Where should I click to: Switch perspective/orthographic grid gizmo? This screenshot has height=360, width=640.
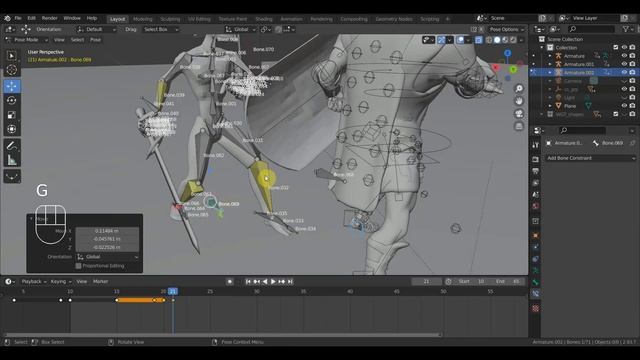pyautogui.click(x=519, y=126)
